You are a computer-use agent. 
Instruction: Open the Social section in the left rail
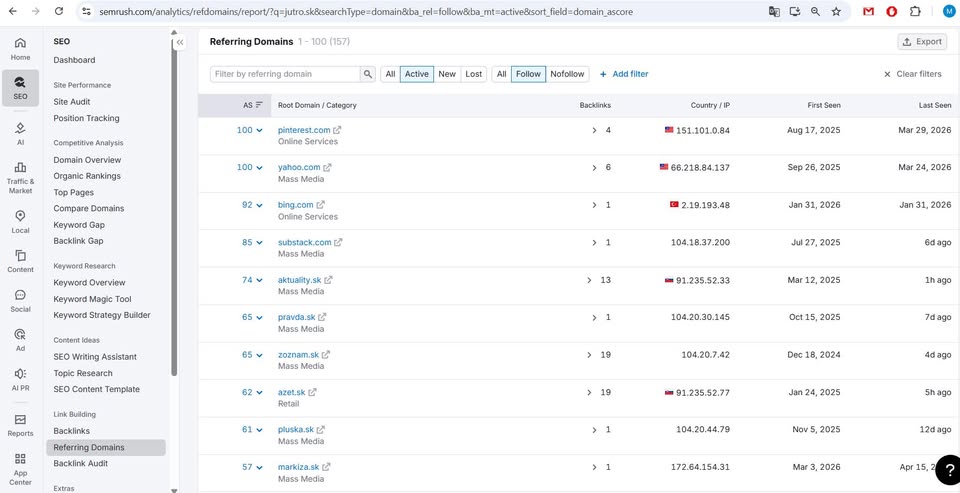coord(20,301)
